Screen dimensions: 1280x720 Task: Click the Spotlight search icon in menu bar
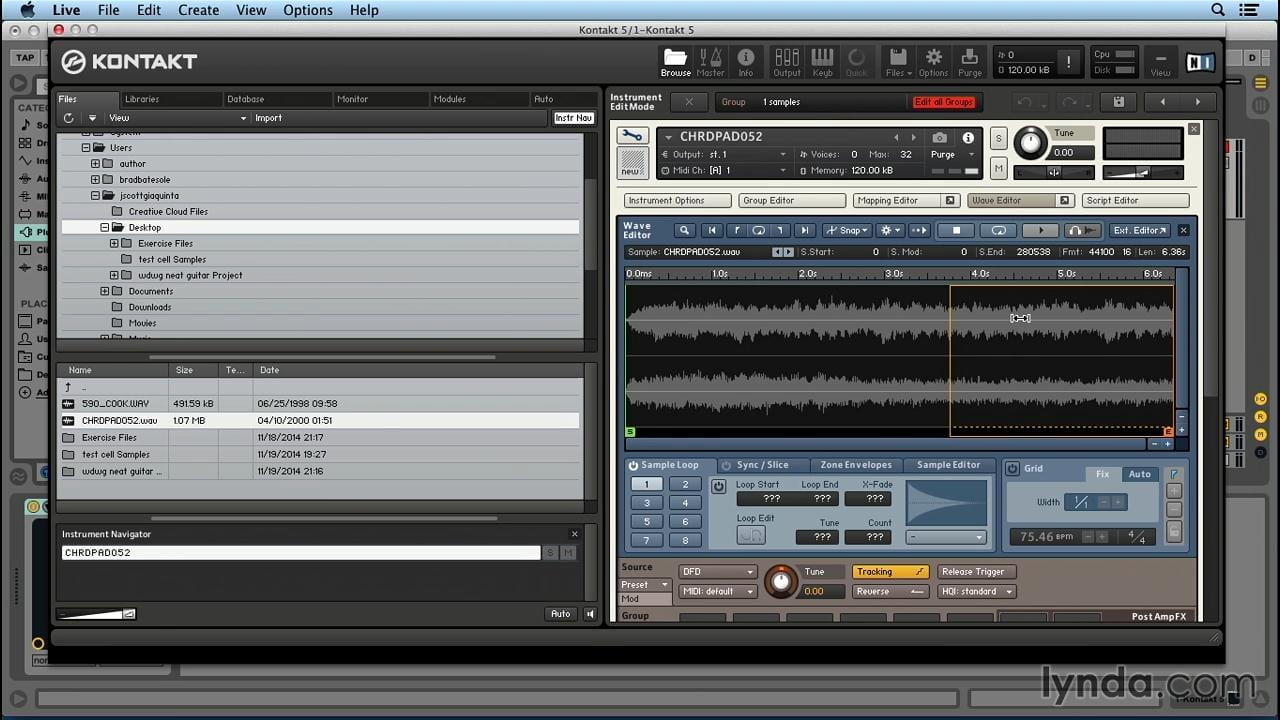(1218, 10)
